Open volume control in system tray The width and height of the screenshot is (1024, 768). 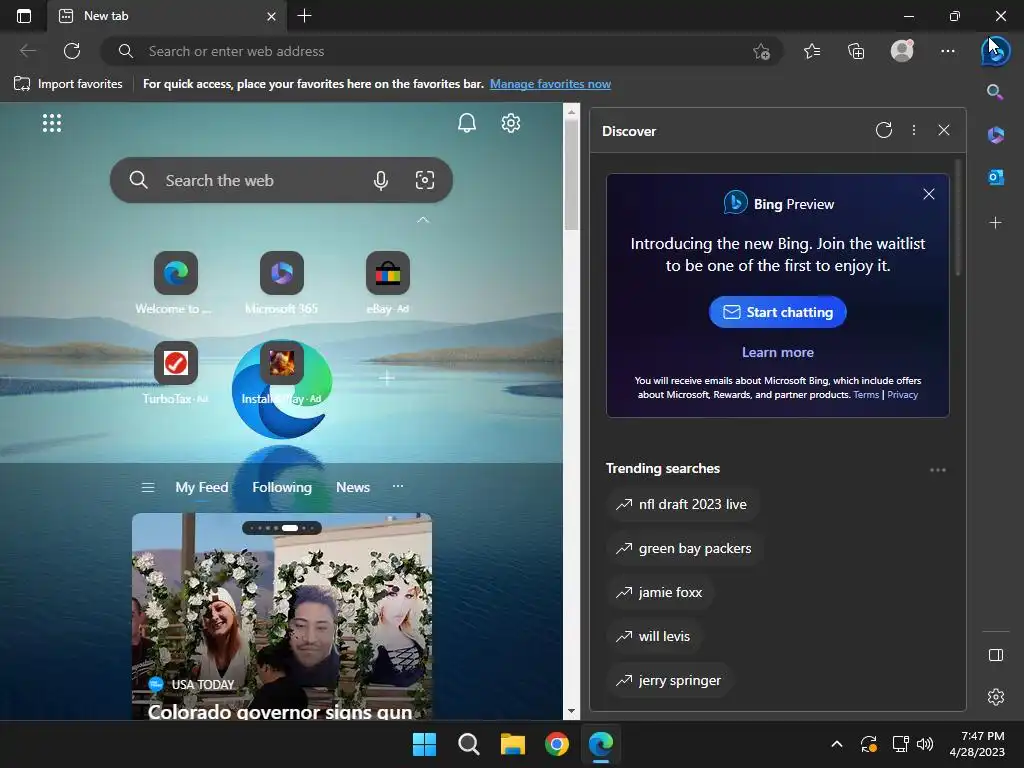[x=925, y=744]
